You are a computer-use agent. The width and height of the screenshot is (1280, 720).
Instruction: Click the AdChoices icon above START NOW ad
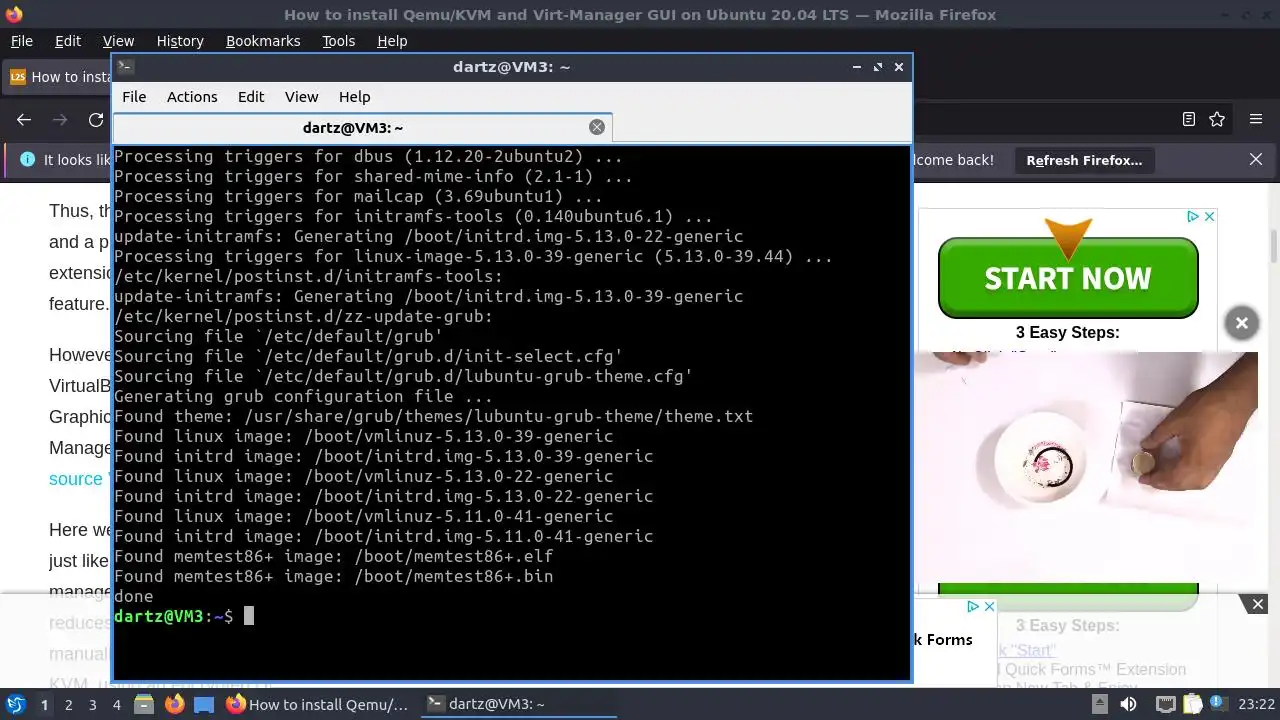point(1193,217)
